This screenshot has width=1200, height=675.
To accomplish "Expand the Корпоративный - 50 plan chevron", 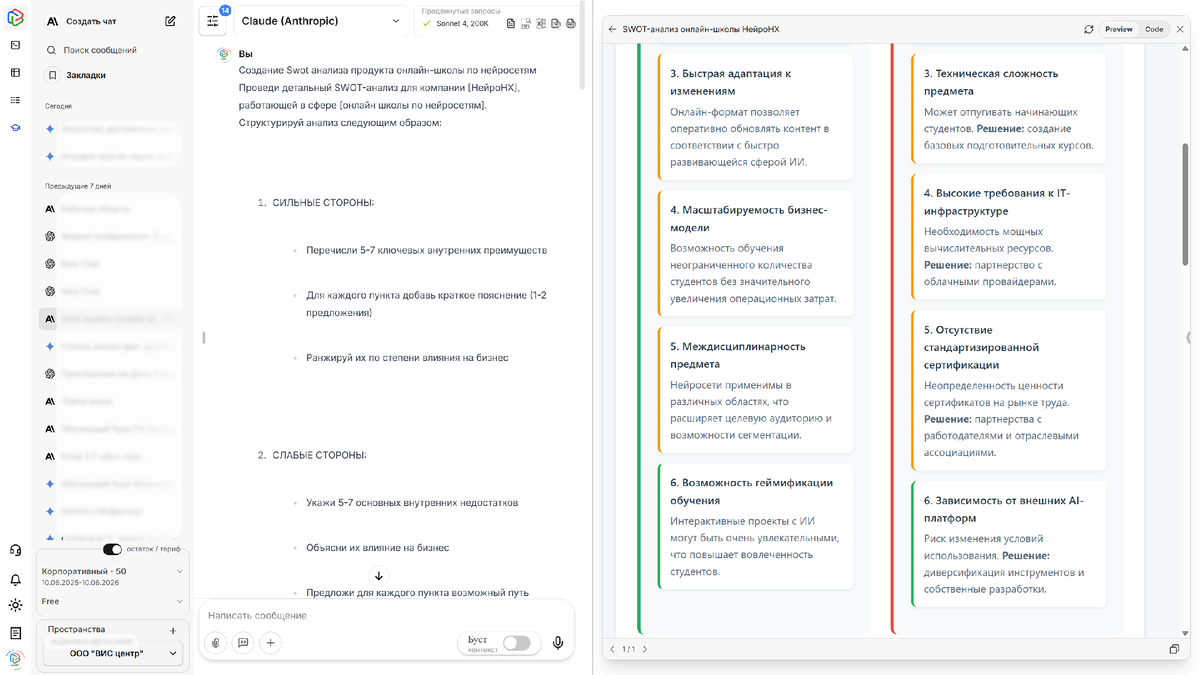I will [x=180, y=571].
